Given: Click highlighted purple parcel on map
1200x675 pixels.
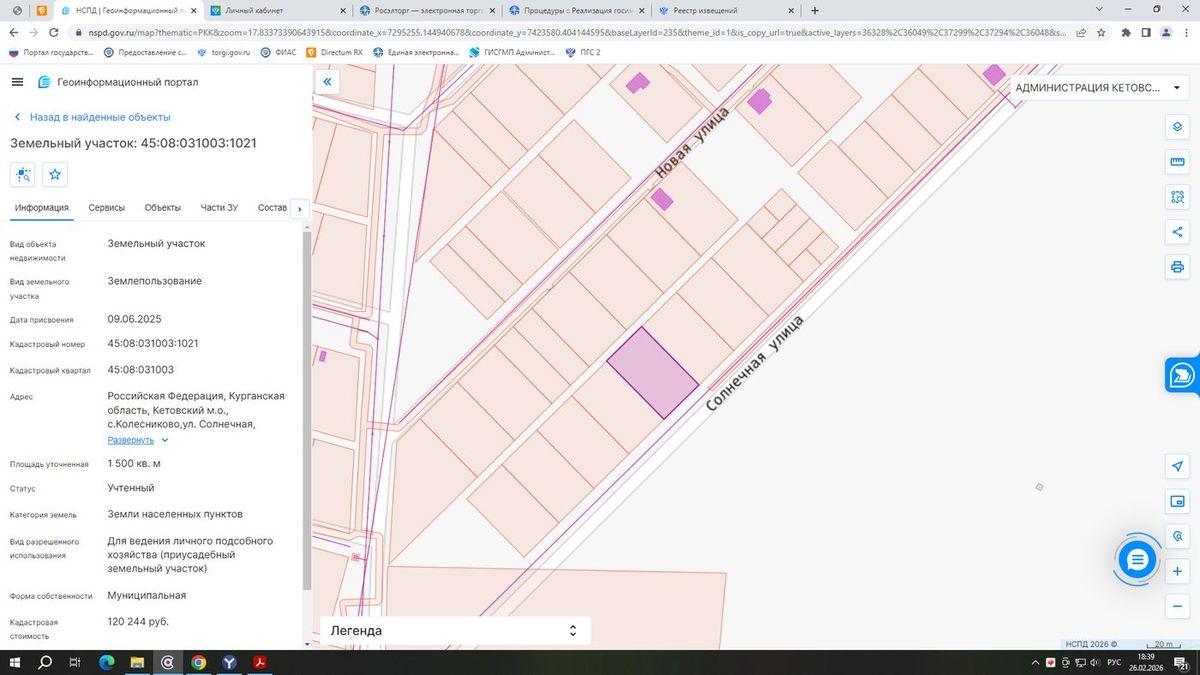Looking at the screenshot, I should click(652, 373).
